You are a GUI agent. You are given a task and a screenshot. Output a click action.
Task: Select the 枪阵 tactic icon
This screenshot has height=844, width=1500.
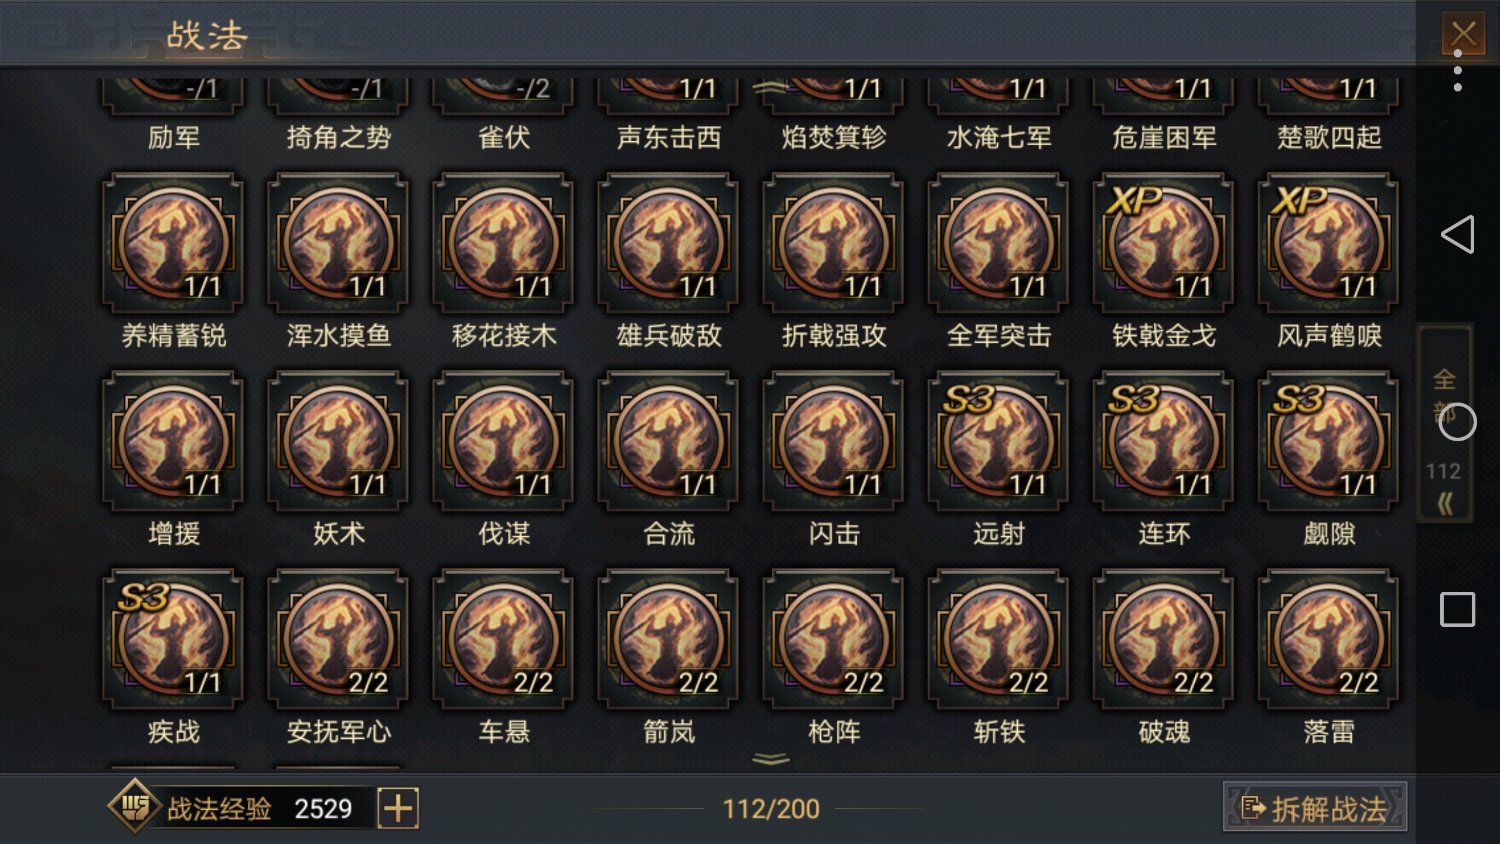pos(833,639)
